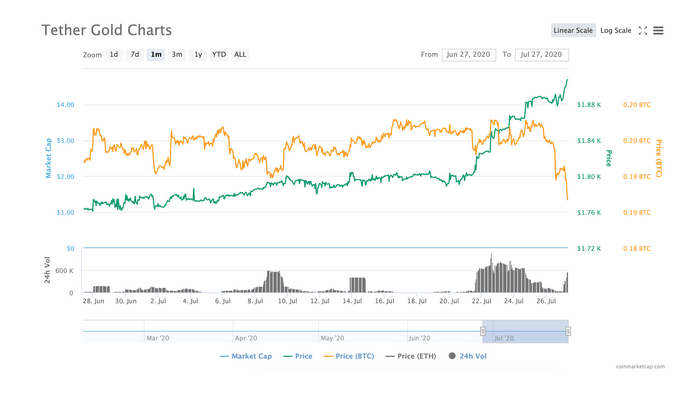Click the vertical Price (BTC) axis title
Screen dimensions: 696x393
[659, 158]
